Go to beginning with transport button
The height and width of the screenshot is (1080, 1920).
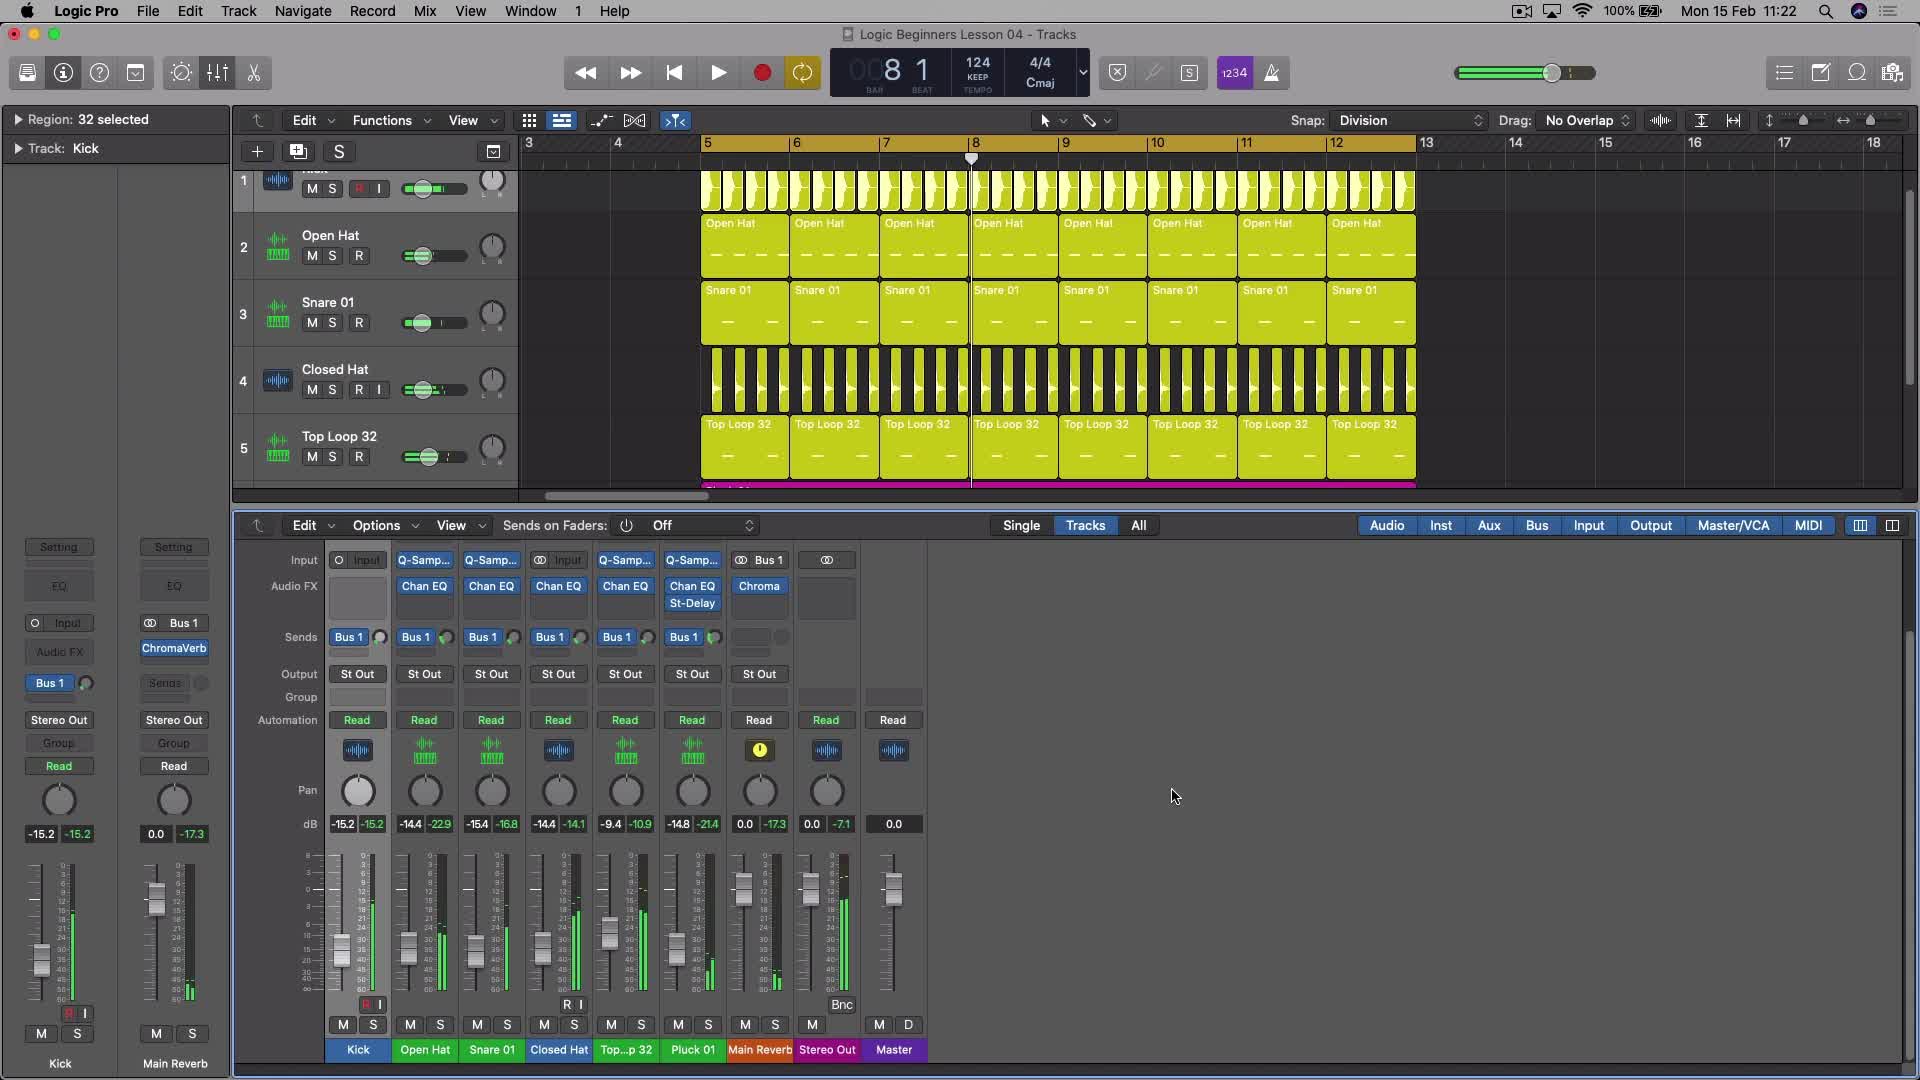[x=674, y=73]
